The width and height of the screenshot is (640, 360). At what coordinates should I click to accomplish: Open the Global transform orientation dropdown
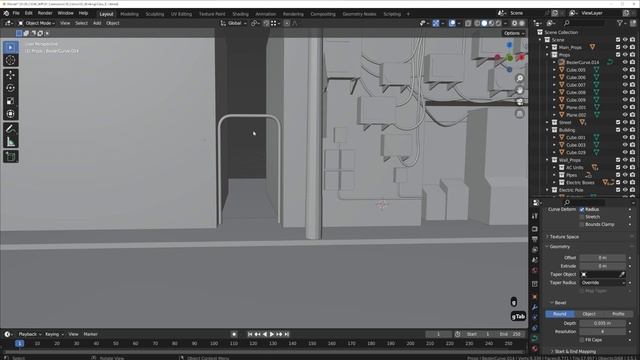tap(233, 23)
